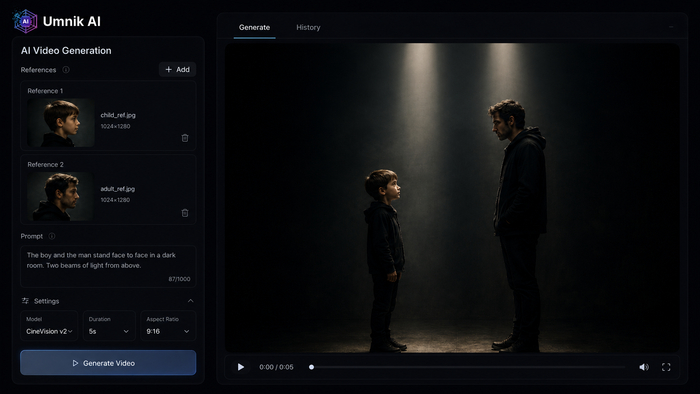The width and height of the screenshot is (700, 394).
Task: Switch to the History tab
Action: pos(308,27)
